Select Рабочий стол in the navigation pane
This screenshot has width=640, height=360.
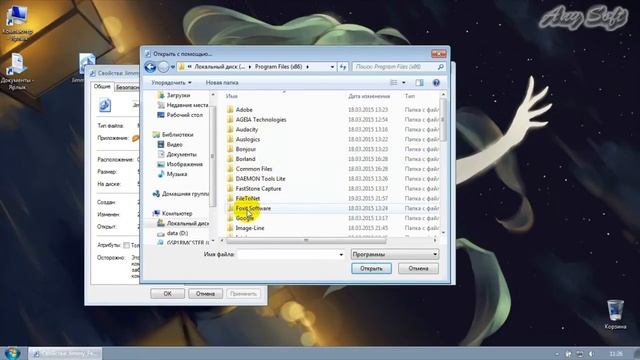pos(180,115)
